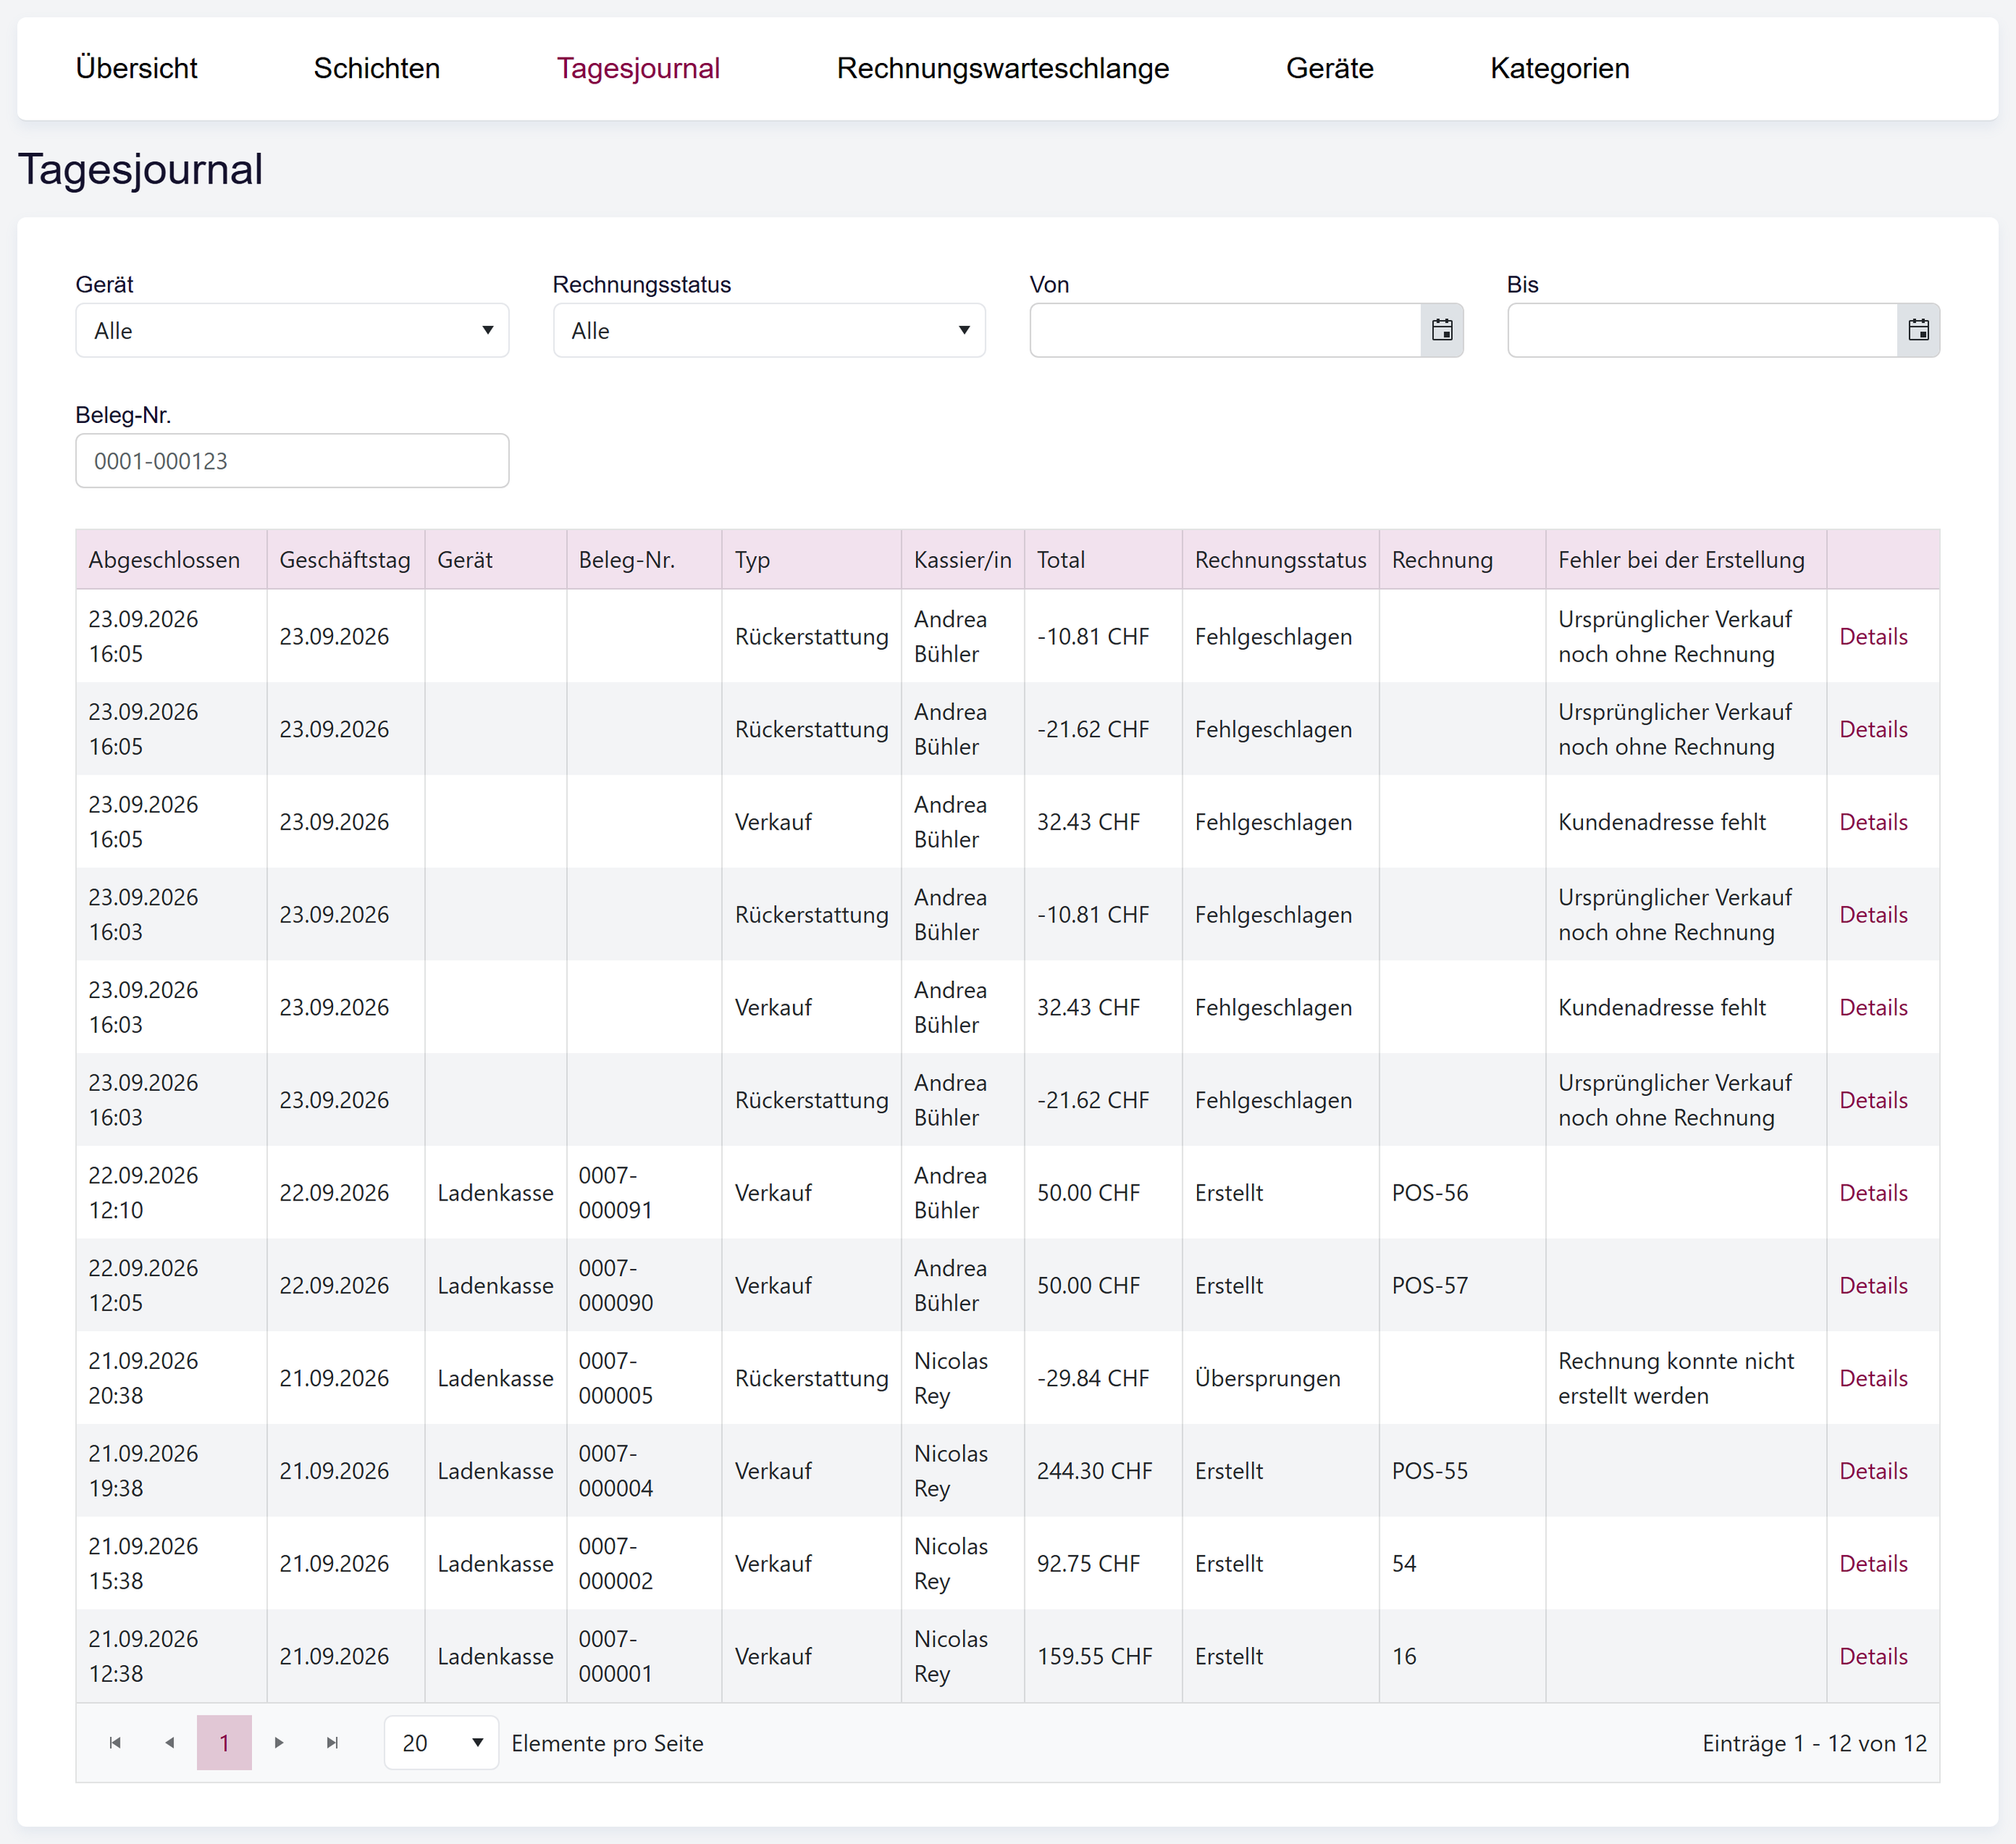Open the Rechnungswarteschlange tab
Viewport: 2016px width, 1844px height.
1003,68
